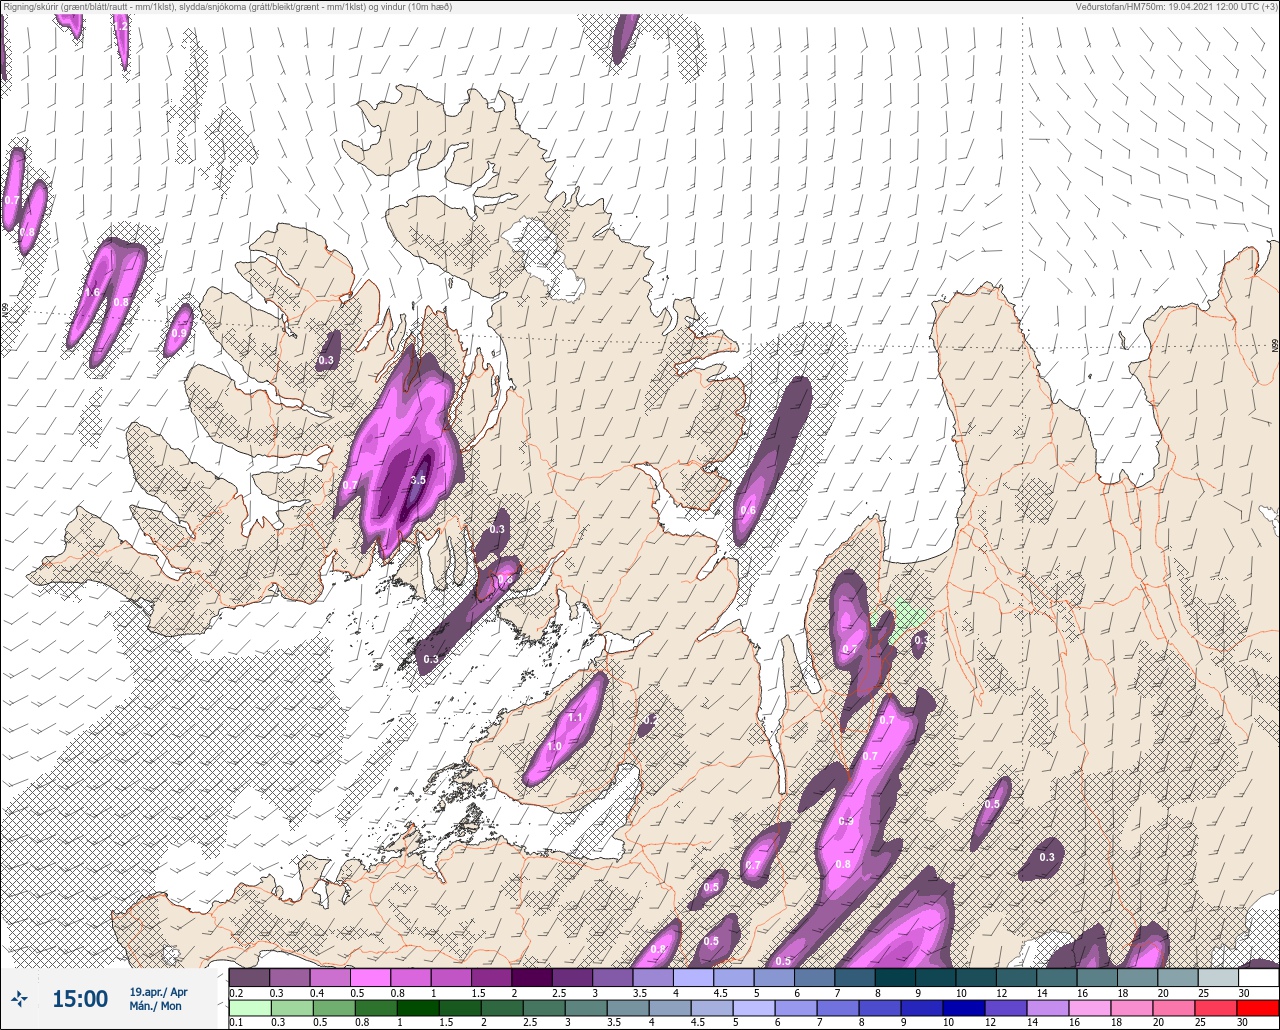Select the light lavender 4 swatch, top legend row
The image size is (1280, 1030).
pos(693,977)
